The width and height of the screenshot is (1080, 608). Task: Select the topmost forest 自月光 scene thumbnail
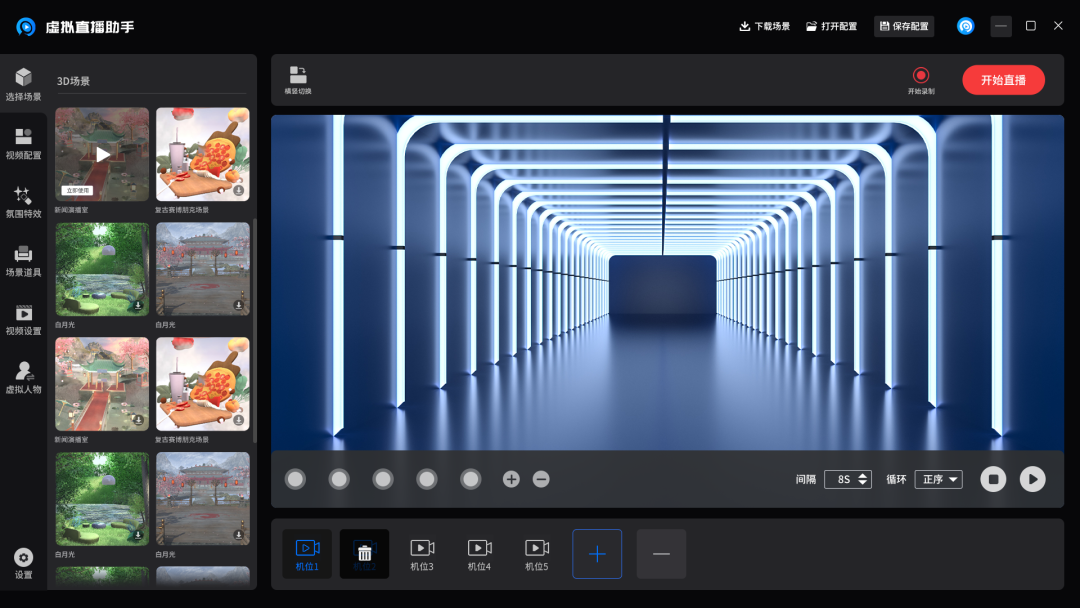click(102, 269)
